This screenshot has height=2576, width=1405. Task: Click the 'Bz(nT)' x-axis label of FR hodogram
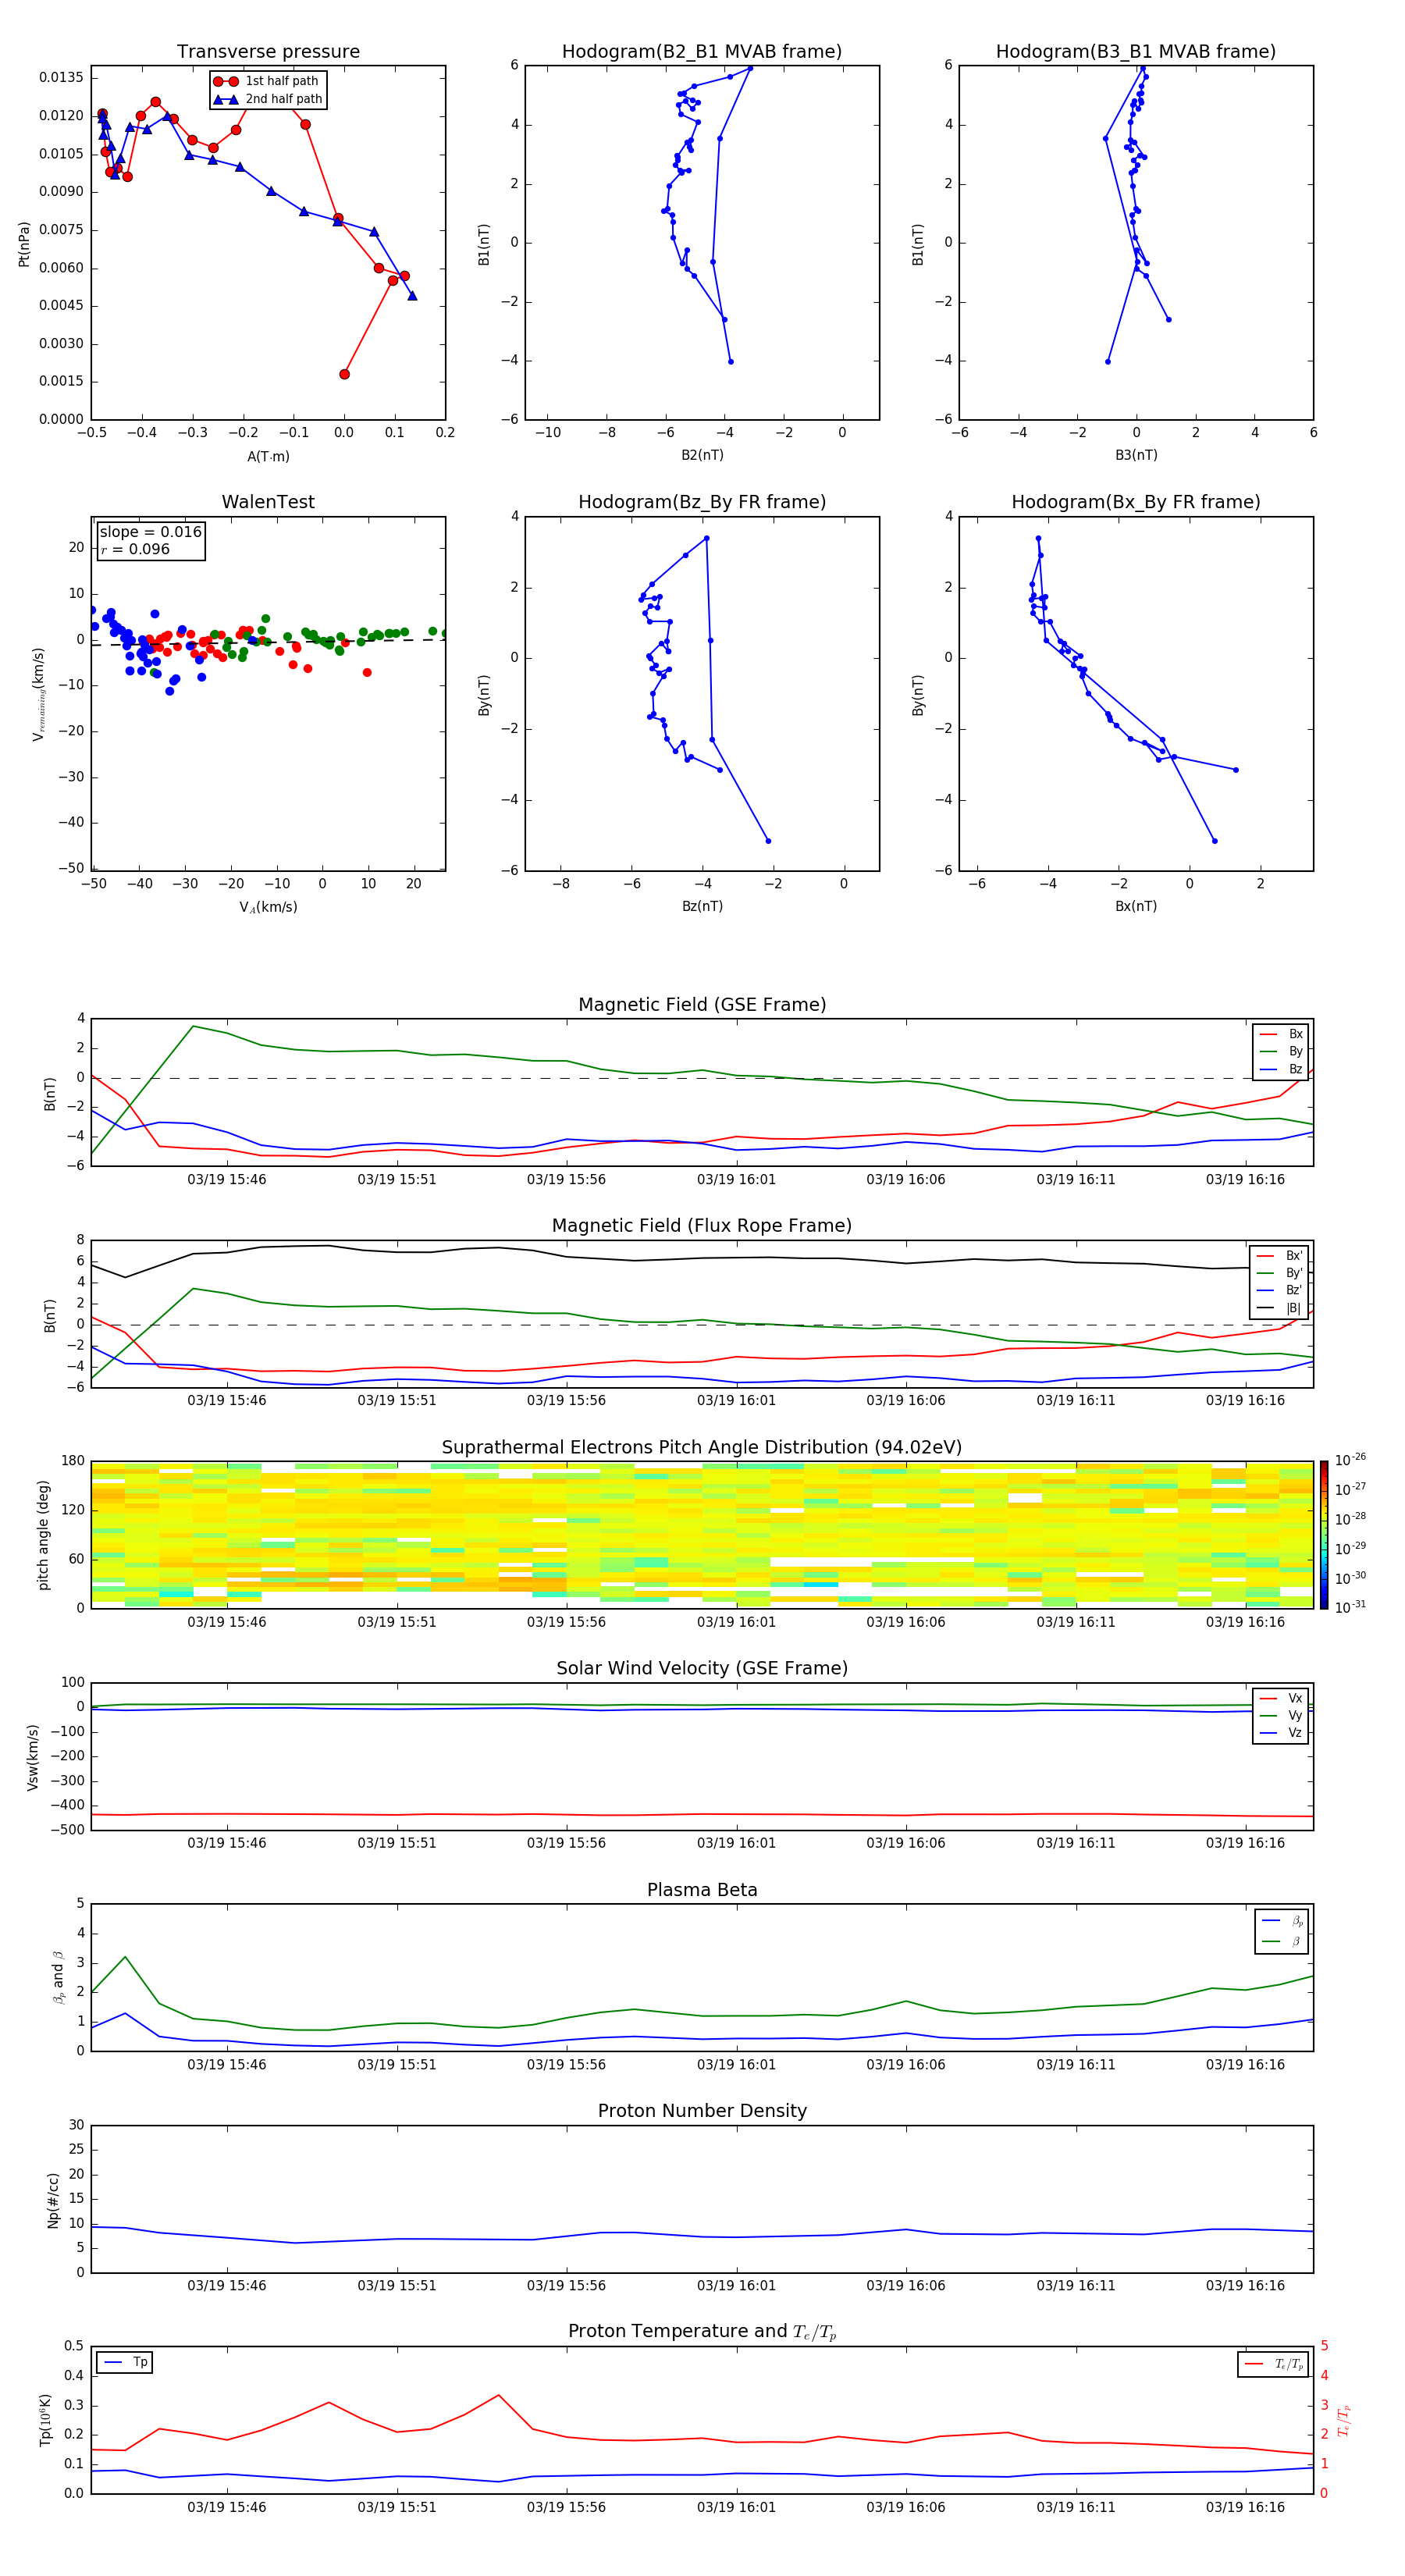point(702,906)
